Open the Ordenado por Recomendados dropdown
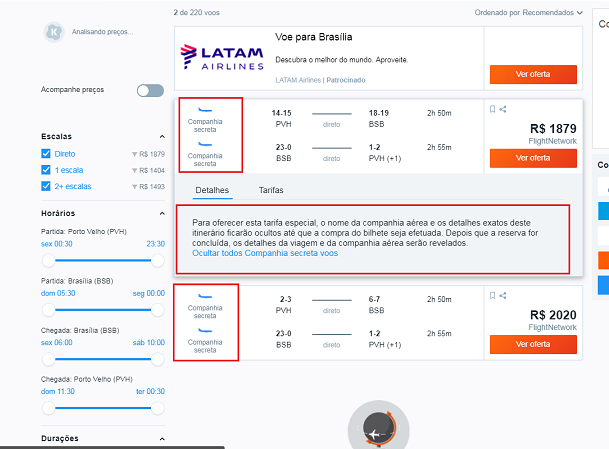Viewport: 609px width, 449px height. pyautogui.click(x=529, y=12)
